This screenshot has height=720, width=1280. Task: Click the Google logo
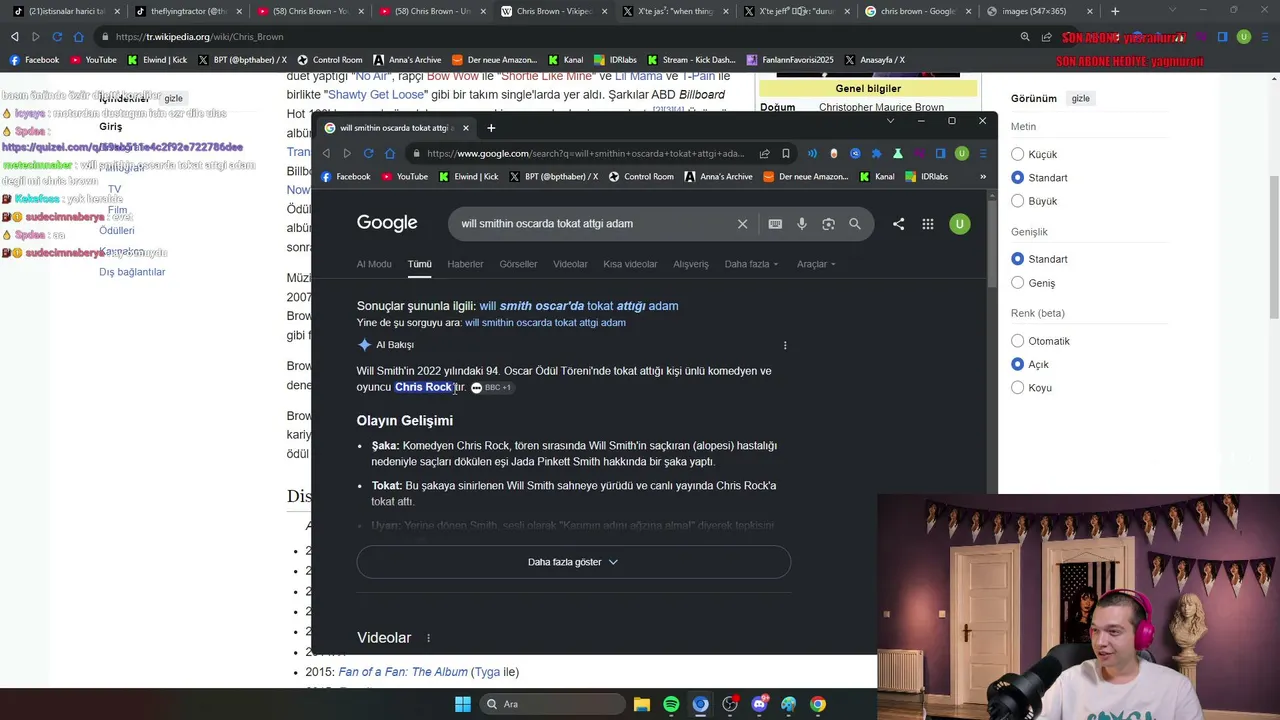387,223
